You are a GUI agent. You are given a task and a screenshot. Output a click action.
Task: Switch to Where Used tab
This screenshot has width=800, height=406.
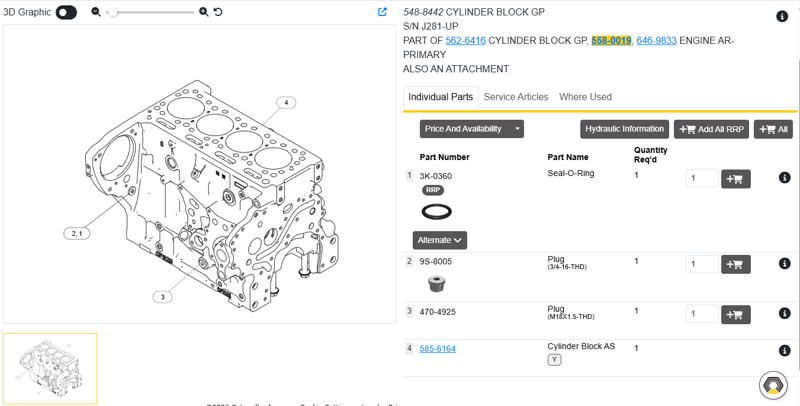pyautogui.click(x=585, y=97)
